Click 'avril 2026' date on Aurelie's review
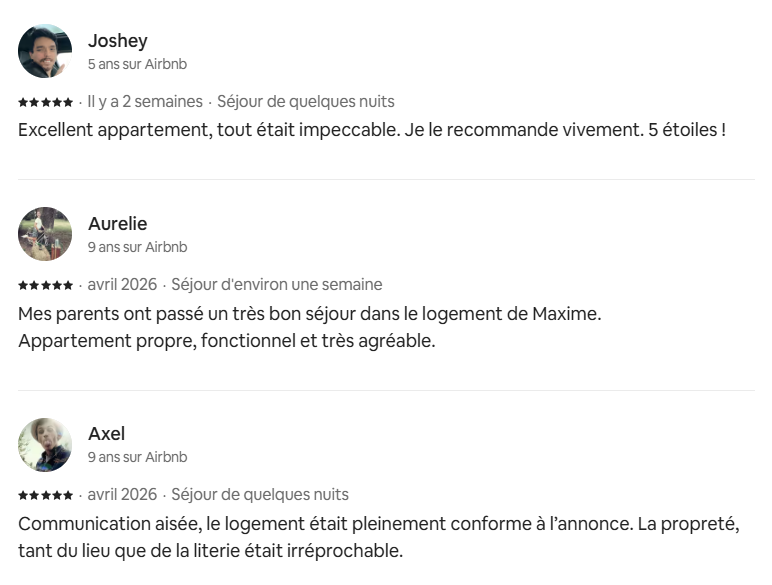772x585 pixels. click(x=122, y=285)
